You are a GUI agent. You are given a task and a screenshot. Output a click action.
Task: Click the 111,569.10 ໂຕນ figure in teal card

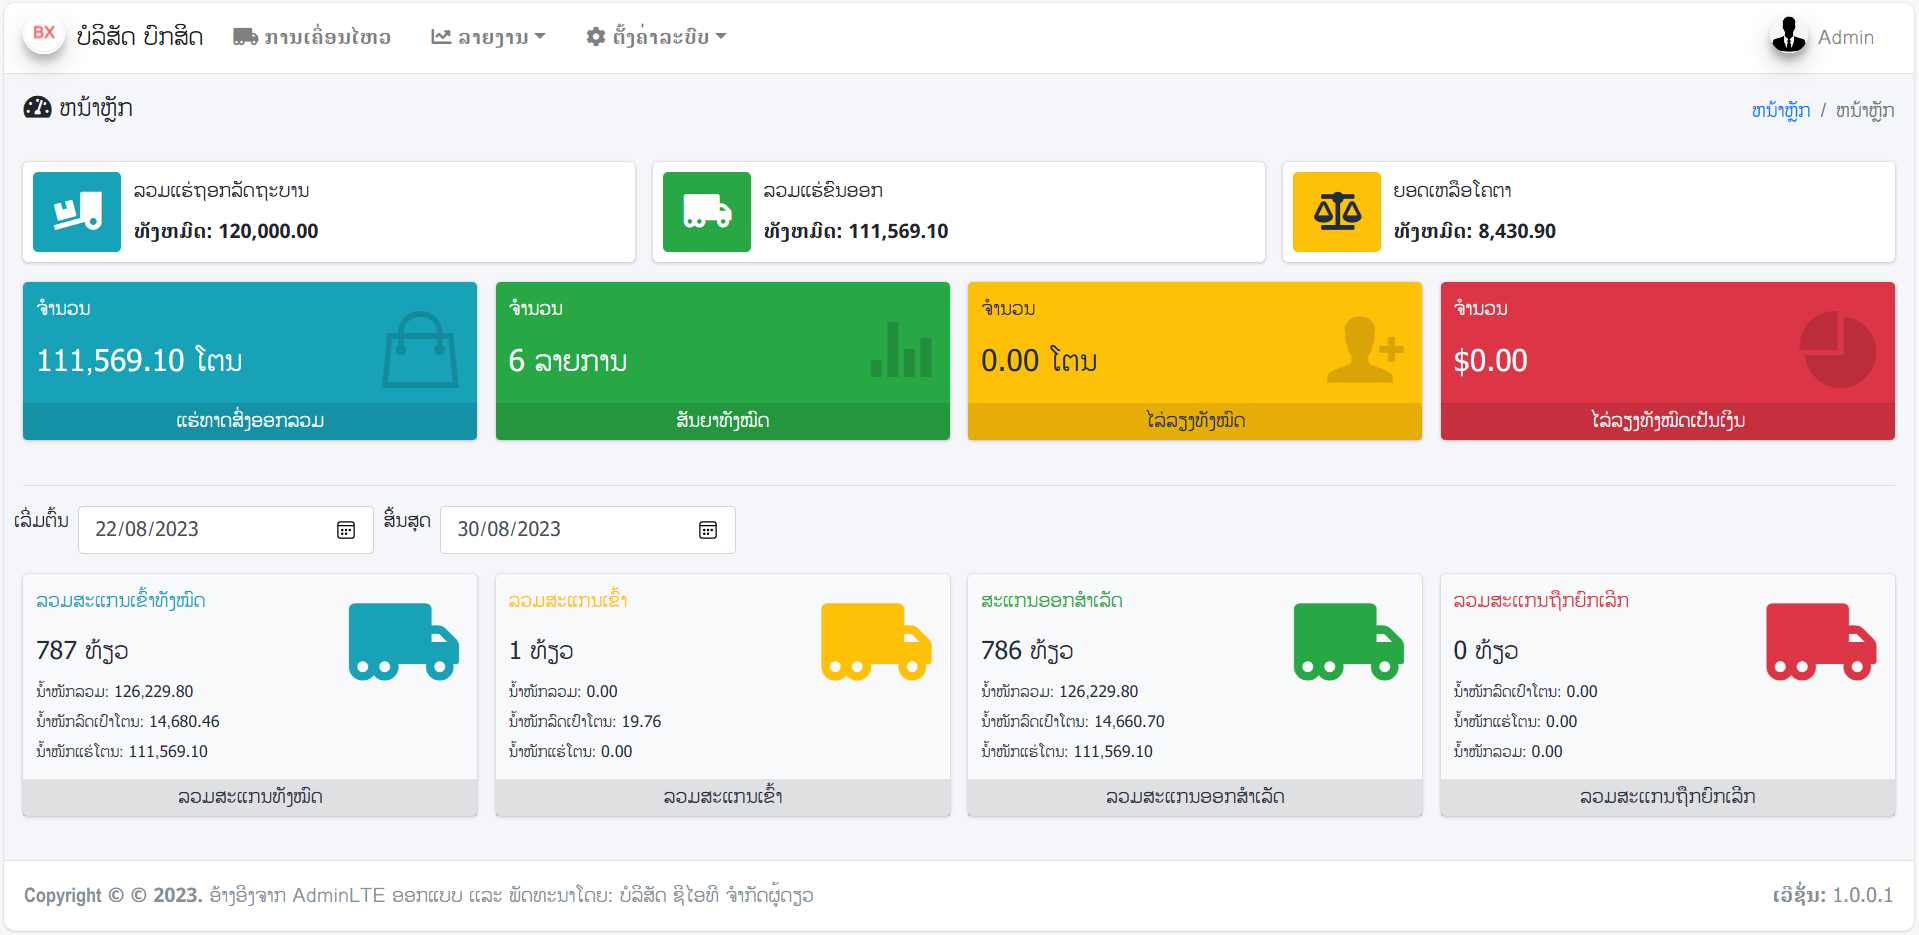coord(139,361)
